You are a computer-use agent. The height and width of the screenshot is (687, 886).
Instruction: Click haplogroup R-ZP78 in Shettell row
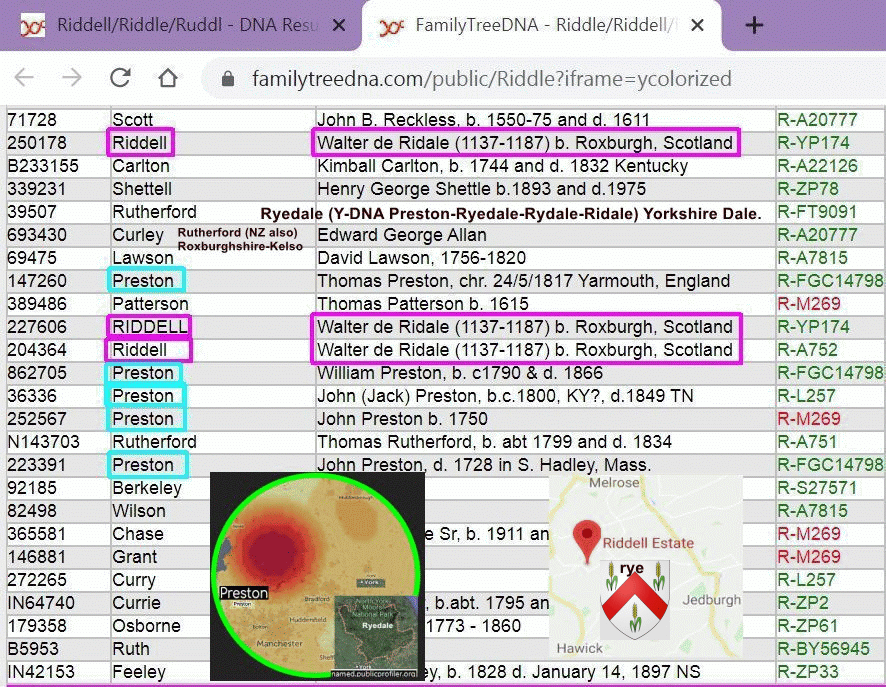point(808,189)
